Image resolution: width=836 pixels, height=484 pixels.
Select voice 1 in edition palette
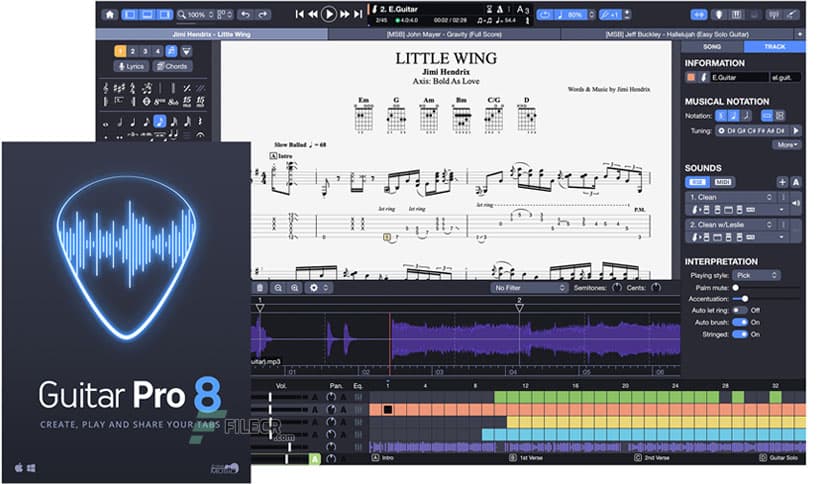click(x=120, y=51)
